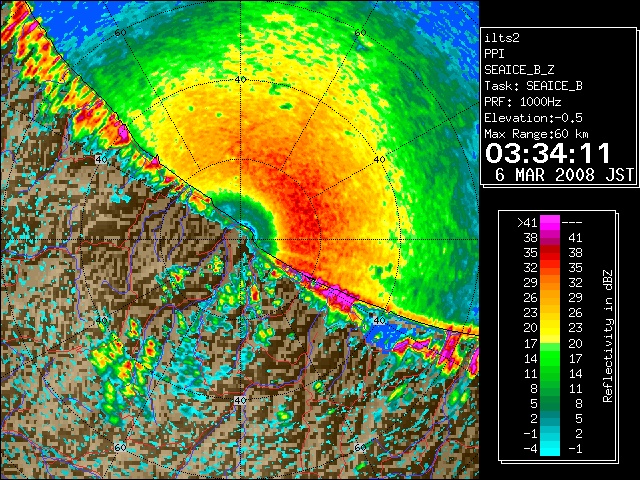Click the 40 range label over the northeast sea echo

click(380, 160)
